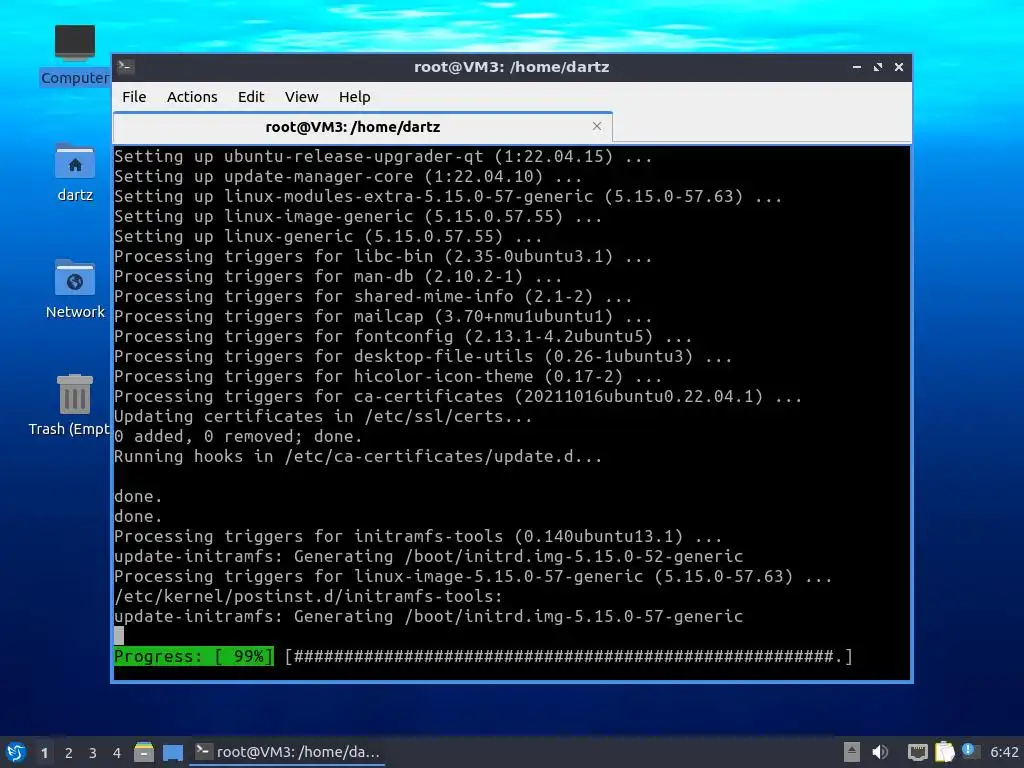Screen dimensions: 1024x768
Task: Open the network connection tray icon
Action: click(x=918, y=752)
